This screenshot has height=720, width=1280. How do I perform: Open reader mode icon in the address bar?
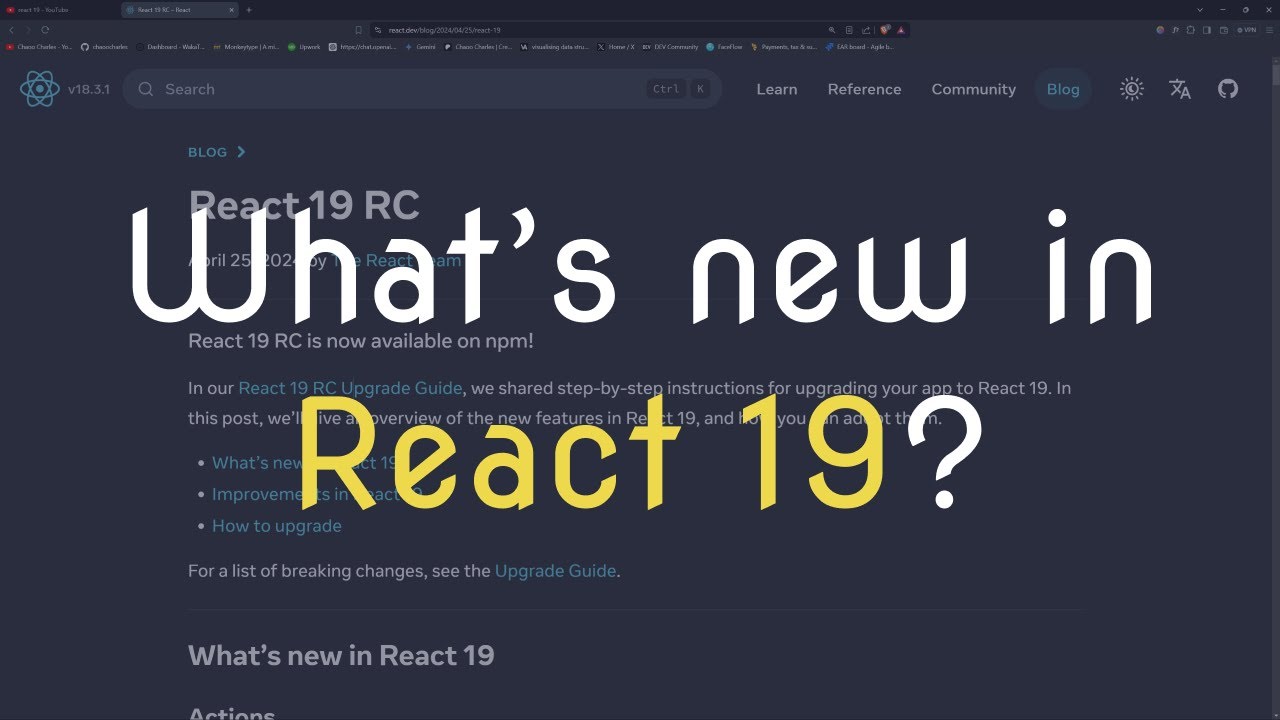849,30
